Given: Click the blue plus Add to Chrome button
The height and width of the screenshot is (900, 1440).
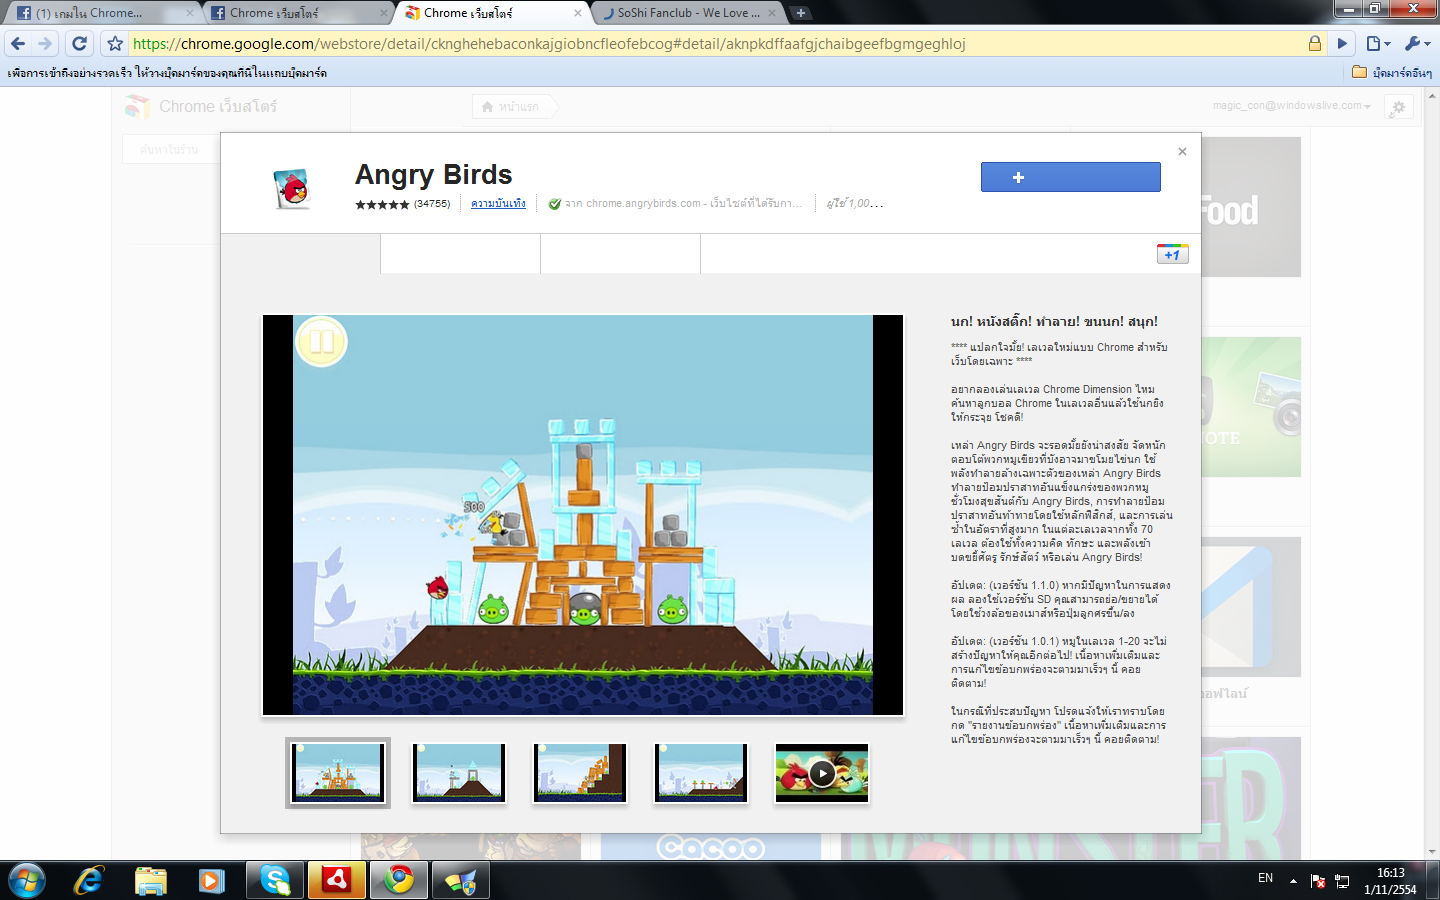Looking at the screenshot, I should click(x=1070, y=177).
